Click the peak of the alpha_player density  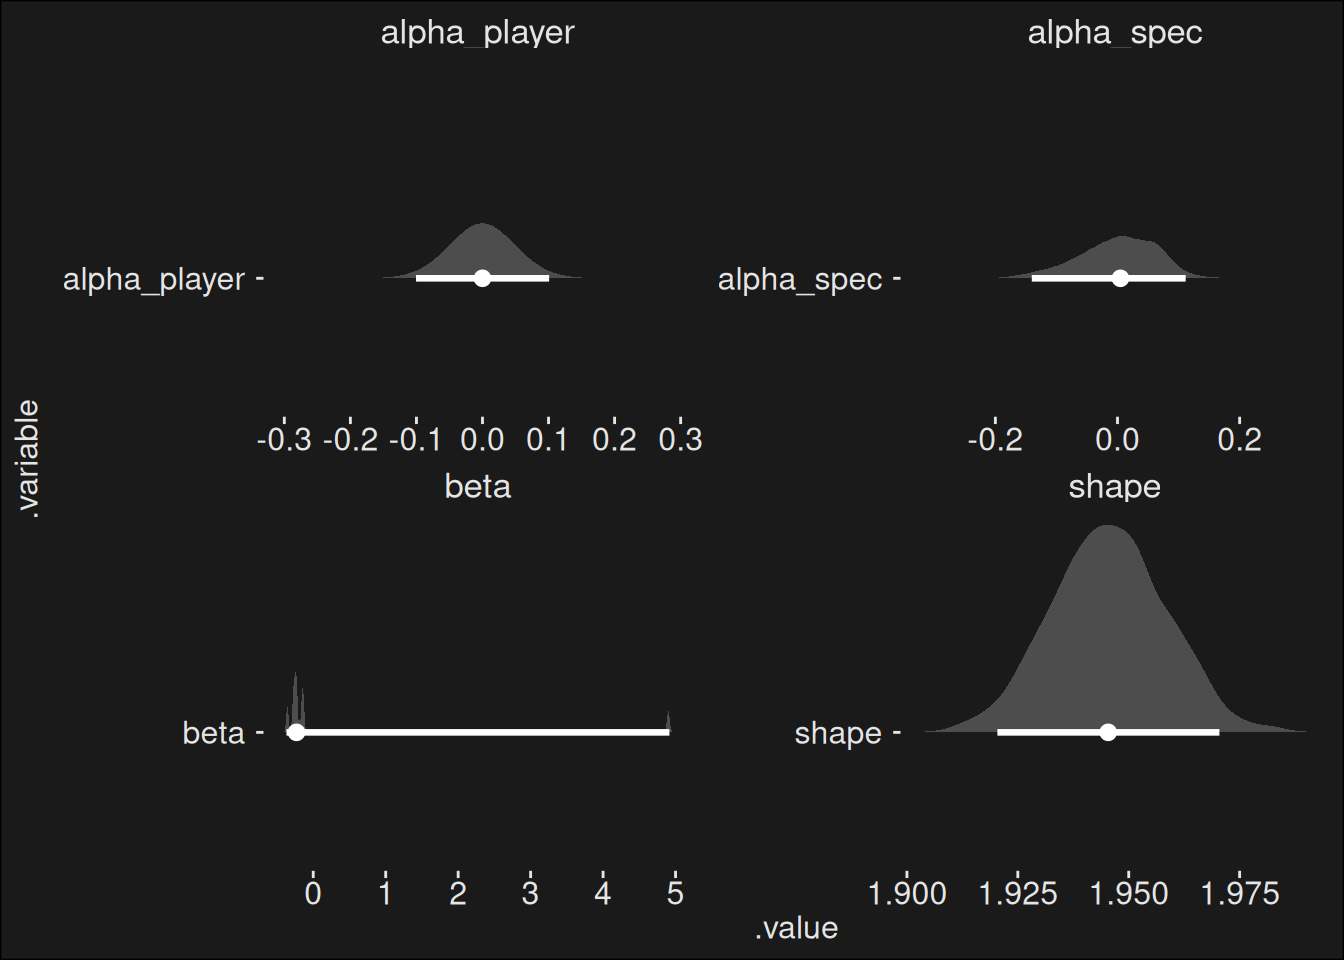click(x=482, y=225)
